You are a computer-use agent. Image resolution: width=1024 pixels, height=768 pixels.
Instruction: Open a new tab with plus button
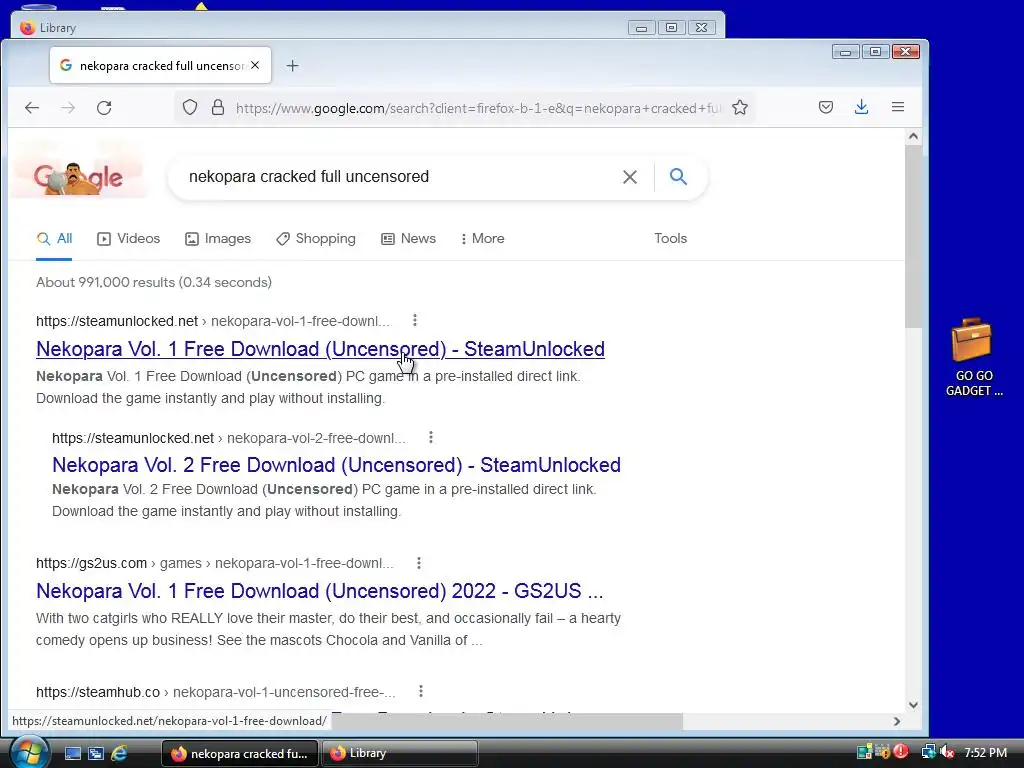[293, 65]
